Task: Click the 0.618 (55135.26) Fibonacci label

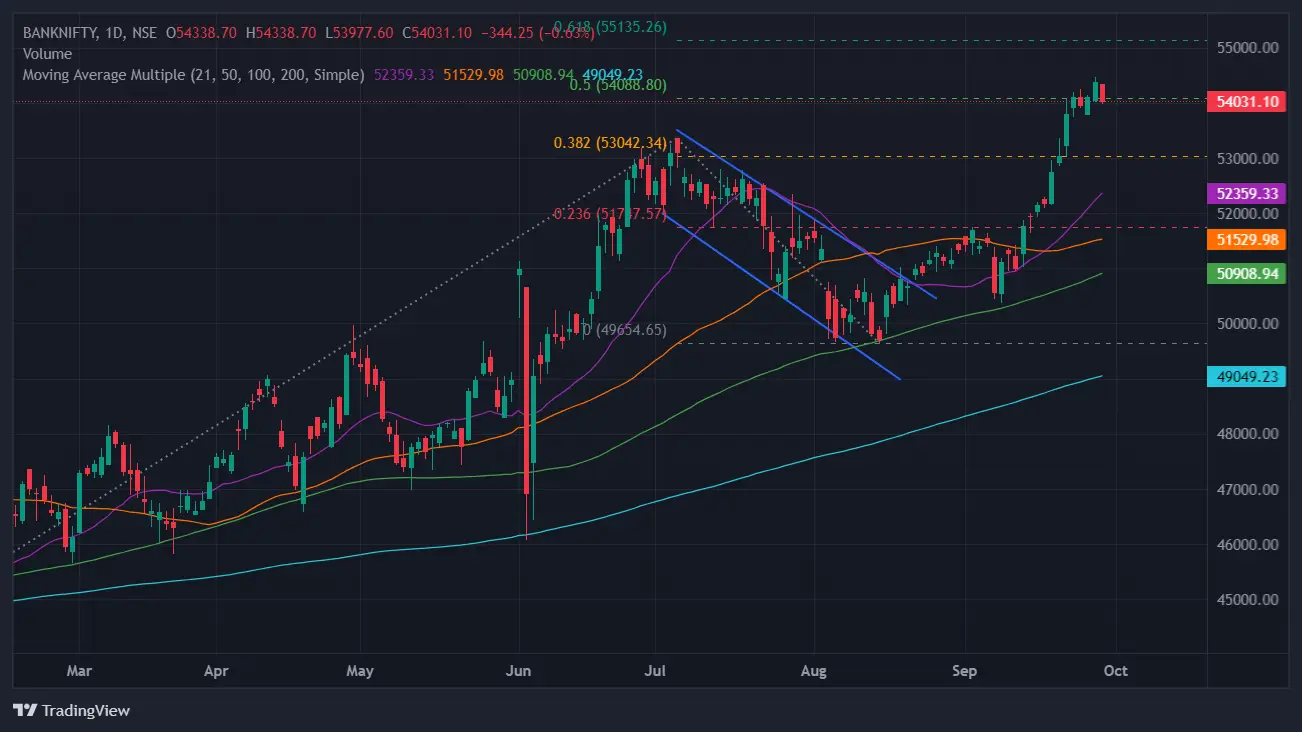Action: (x=610, y=26)
